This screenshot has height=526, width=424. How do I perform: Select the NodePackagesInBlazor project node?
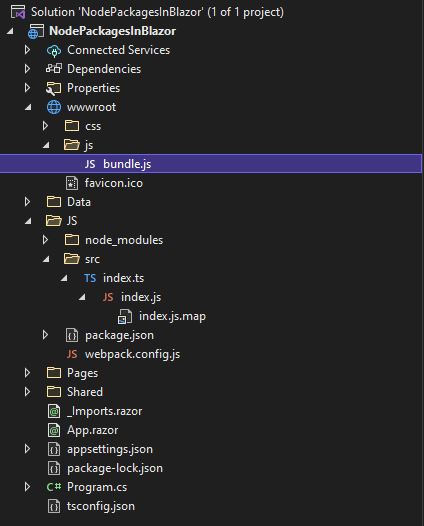(x=112, y=31)
